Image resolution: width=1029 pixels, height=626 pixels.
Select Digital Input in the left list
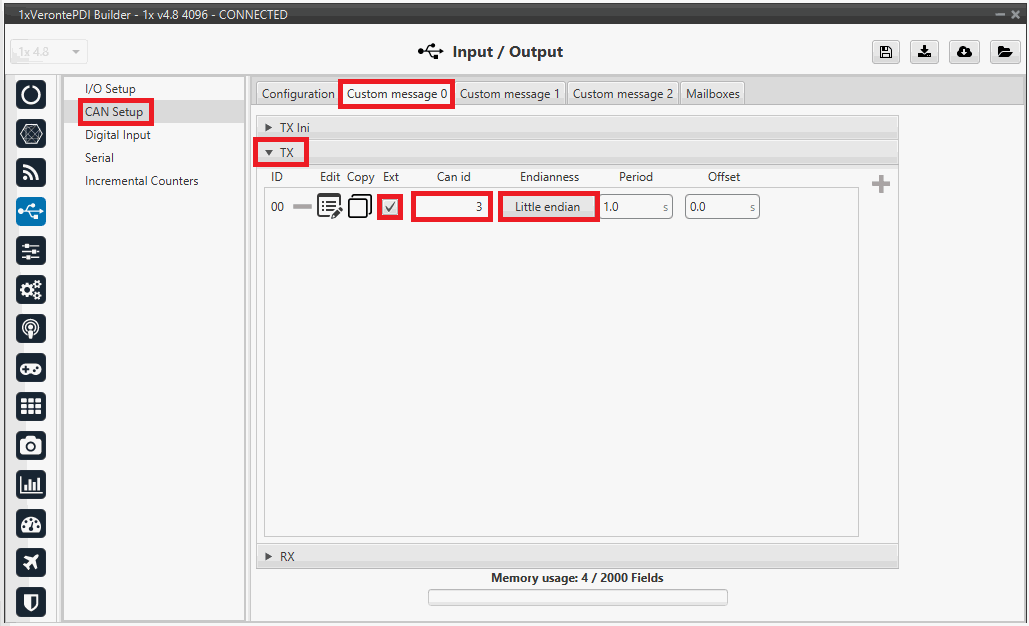pyautogui.click(x=117, y=135)
